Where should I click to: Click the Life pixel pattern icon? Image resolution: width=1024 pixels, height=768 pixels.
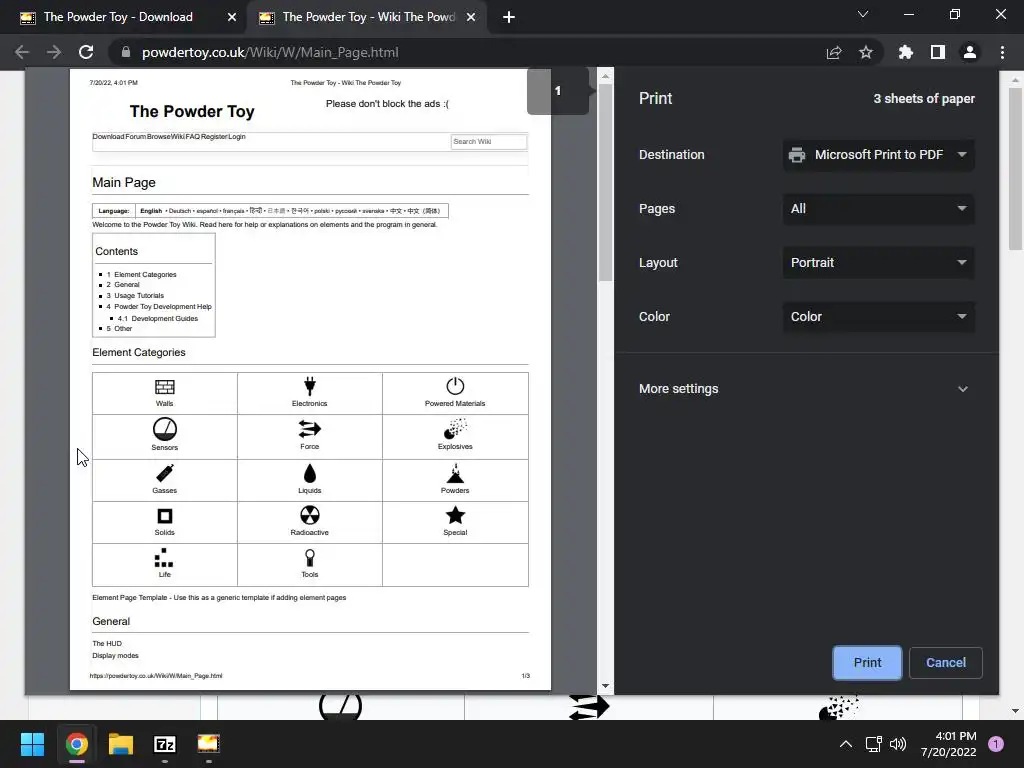[x=163, y=558]
